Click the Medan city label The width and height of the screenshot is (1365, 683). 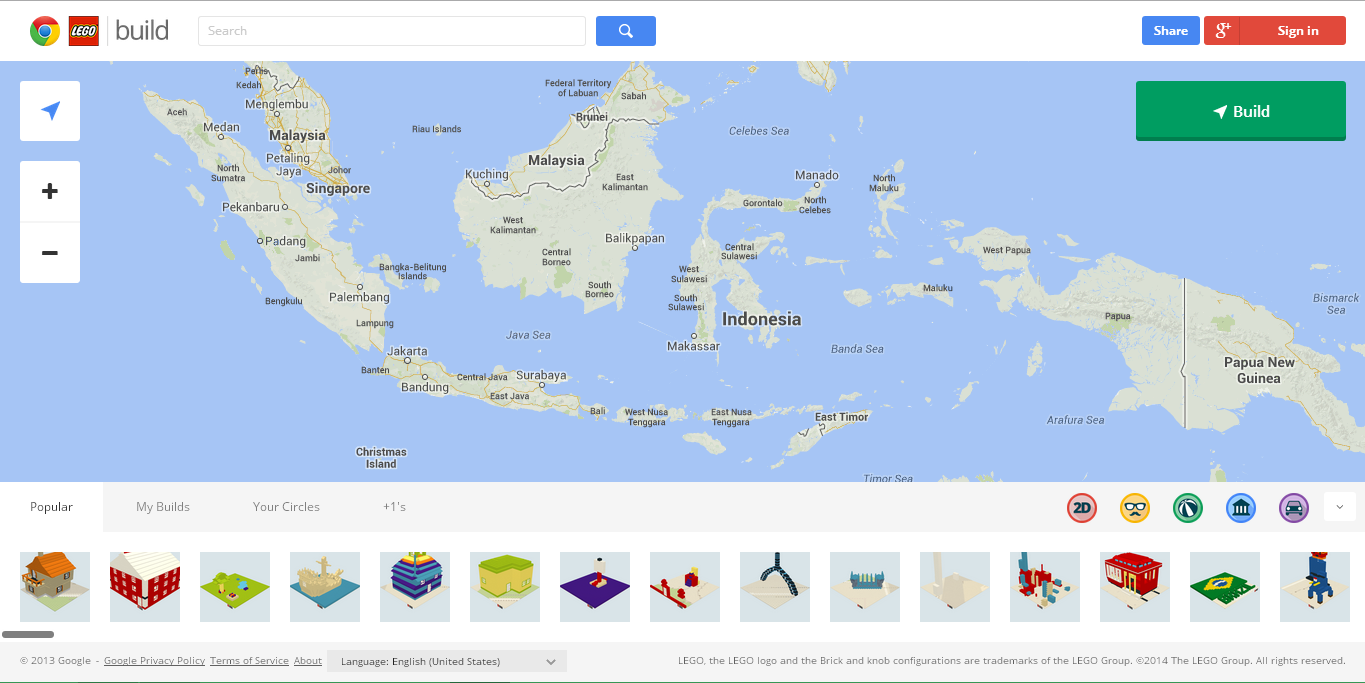tap(221, 127)
